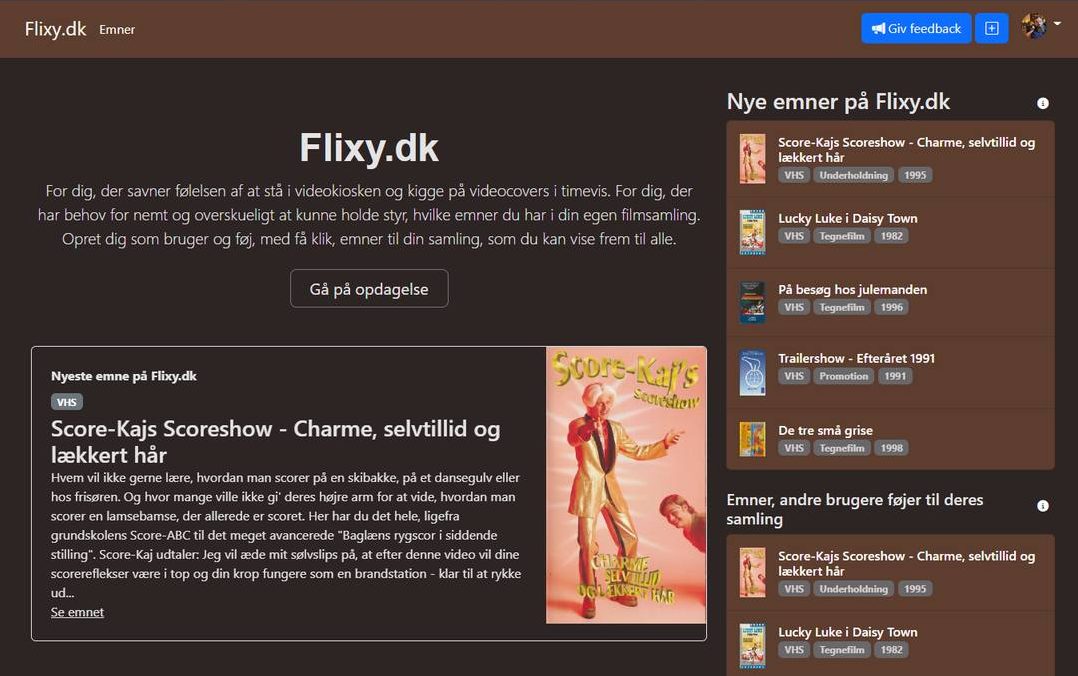The height and width of the screenshot is (676, 1078).
Task: Click VHS badge under Trailershow - Efteråret 1991
Action: point(794,376)
